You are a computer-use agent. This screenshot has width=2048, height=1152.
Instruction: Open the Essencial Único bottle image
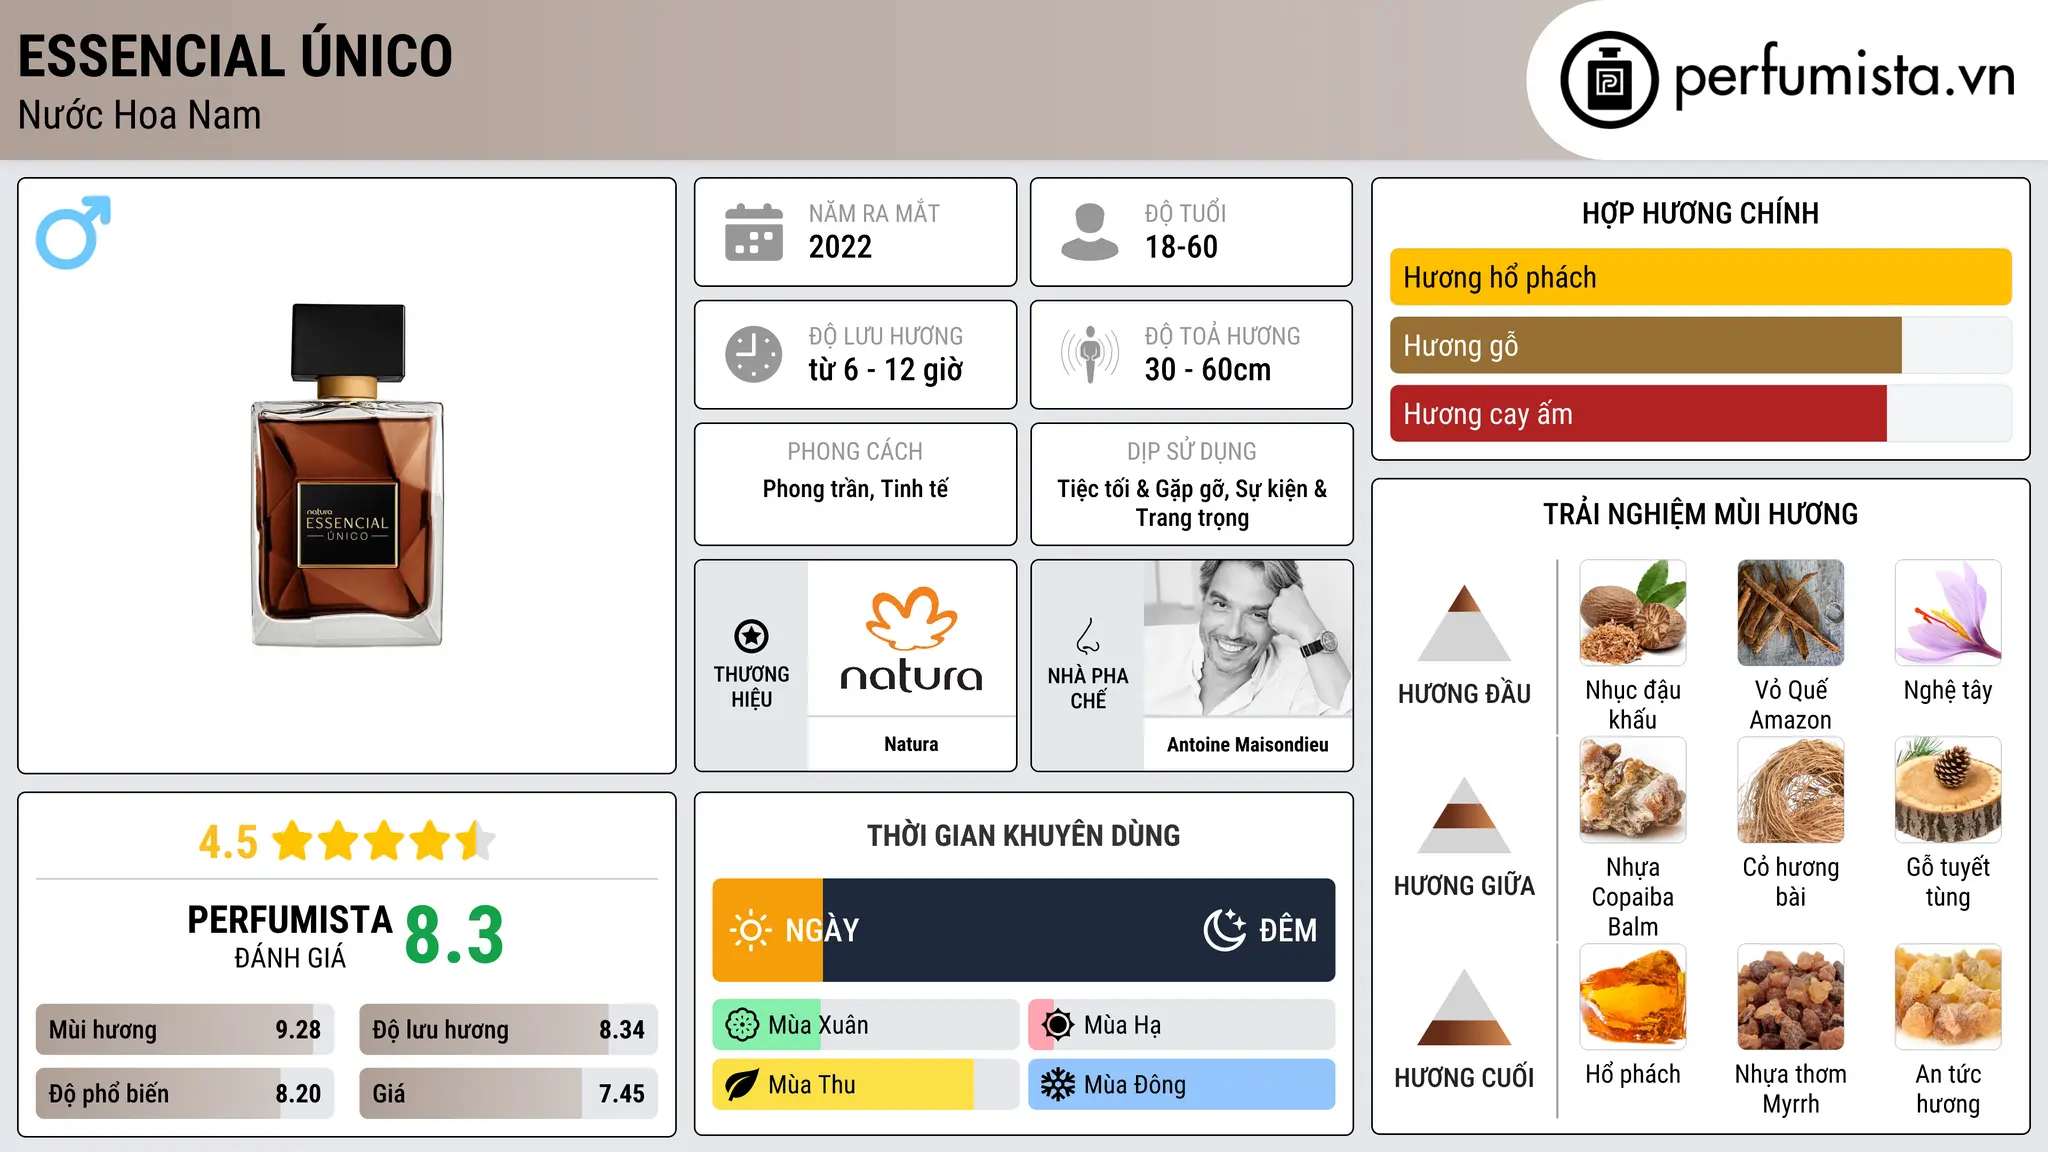point(347,475)
